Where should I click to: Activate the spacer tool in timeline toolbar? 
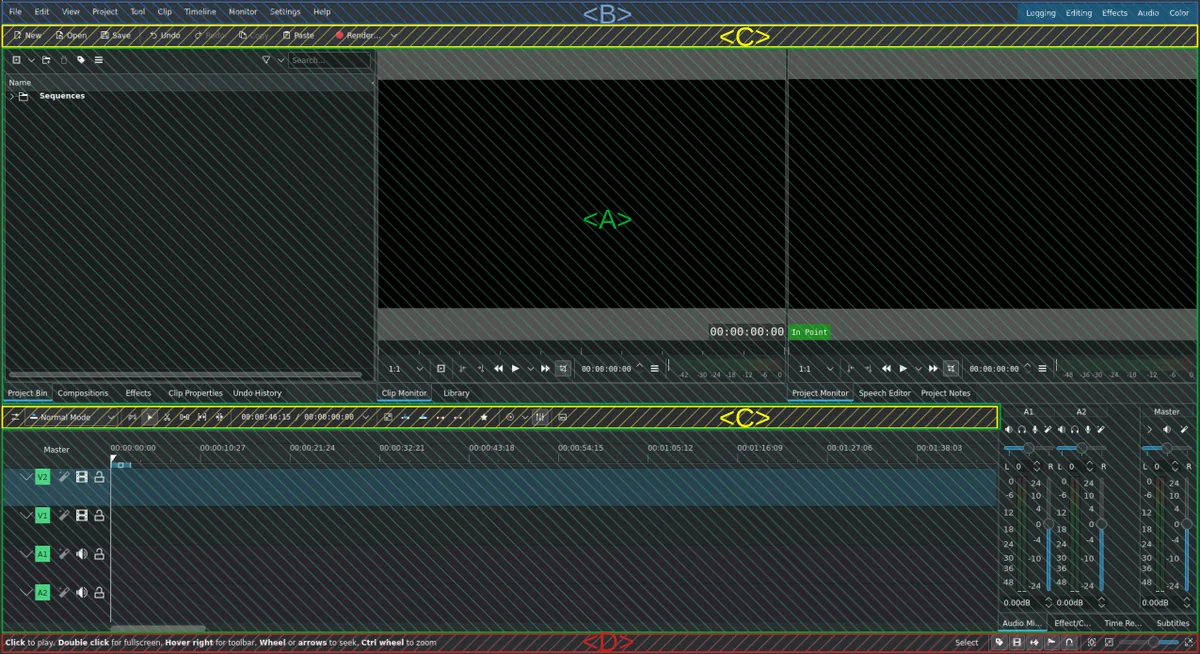pos(184,417)
